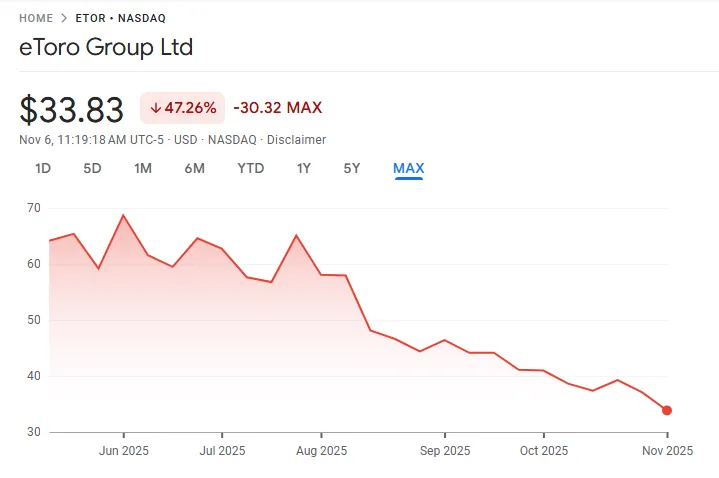
Task: Show the 6M chart range
Action: click(x=194, y=168)
